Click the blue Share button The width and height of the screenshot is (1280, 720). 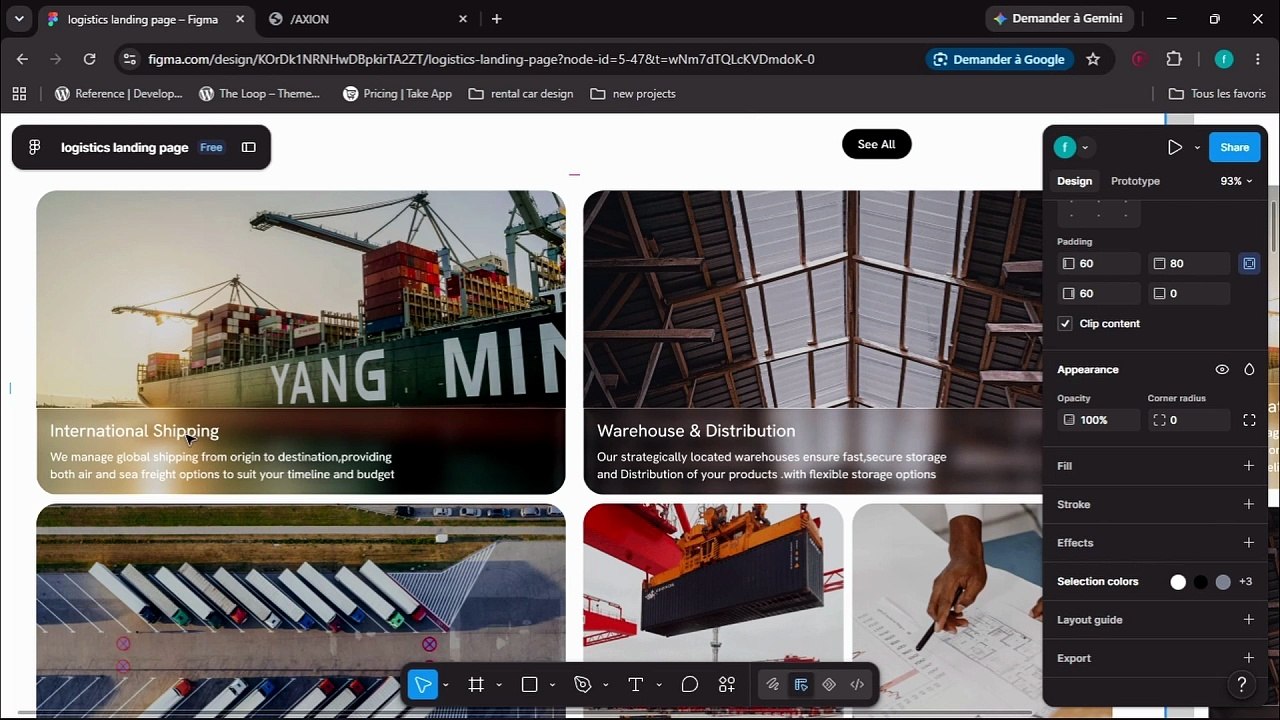click(1234, 147)
